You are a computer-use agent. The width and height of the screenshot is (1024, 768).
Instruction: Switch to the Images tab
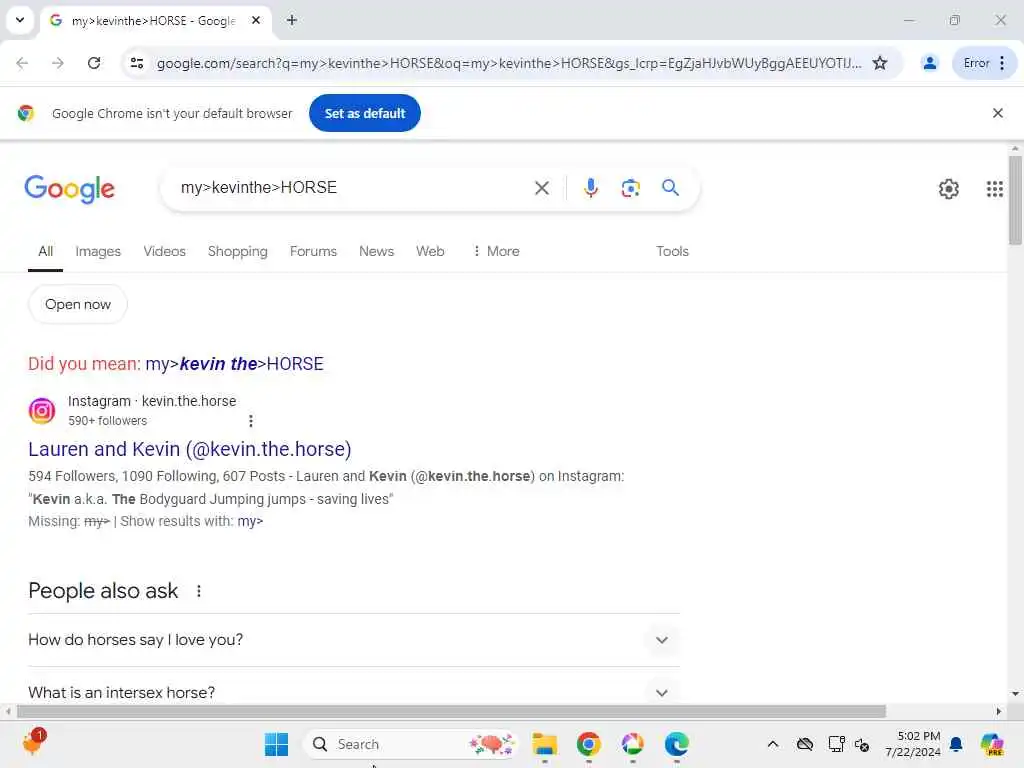pyautogui.click(x=98, y=251)
